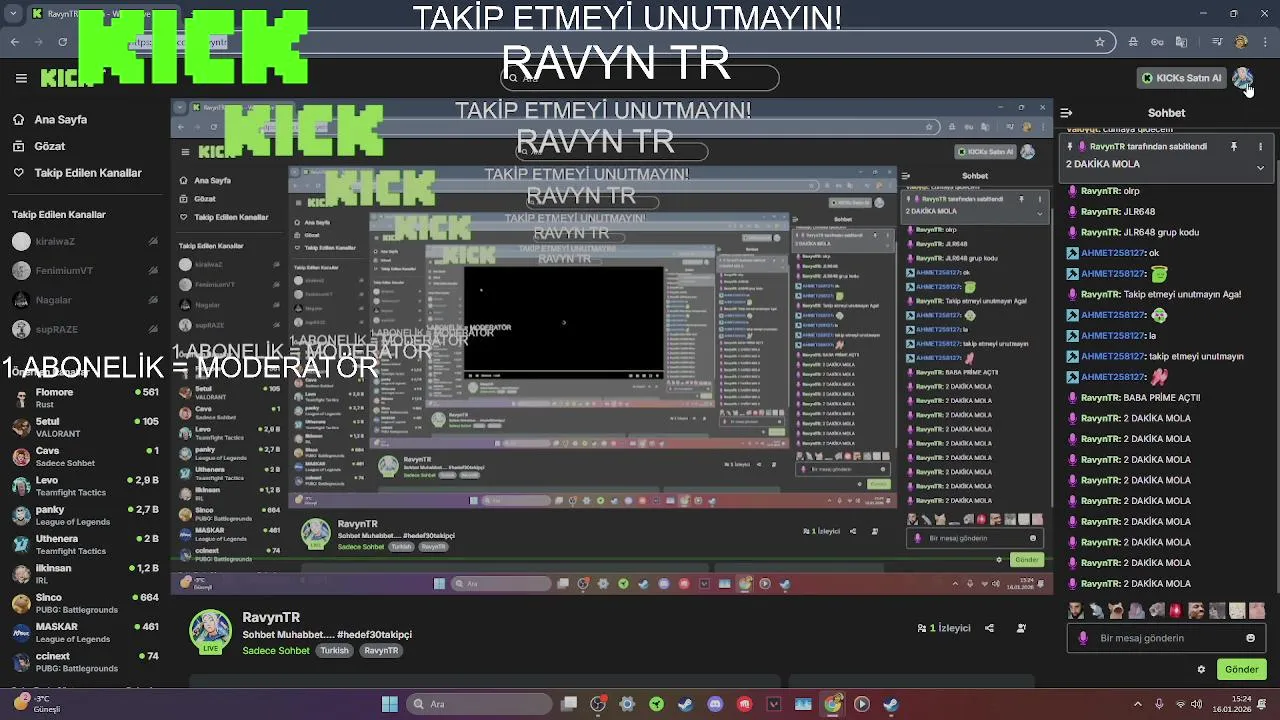Click the taskbar microphone tray icon

coord(1158,704)
